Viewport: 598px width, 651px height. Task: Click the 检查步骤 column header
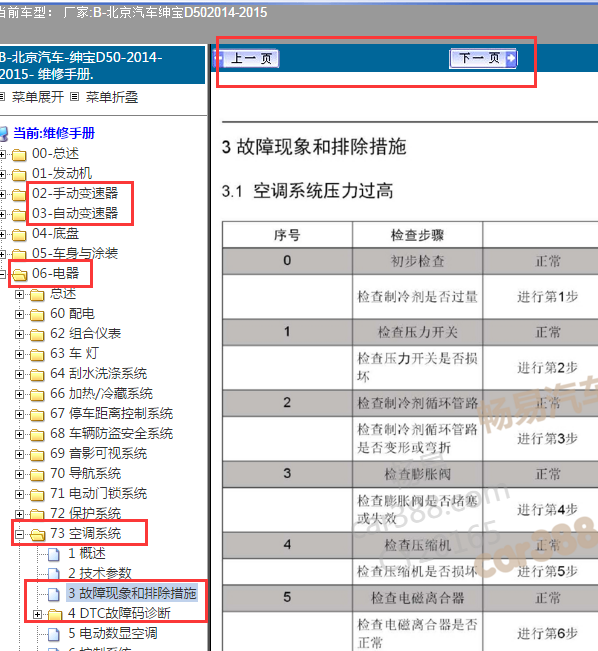click(x=417, y=235)
